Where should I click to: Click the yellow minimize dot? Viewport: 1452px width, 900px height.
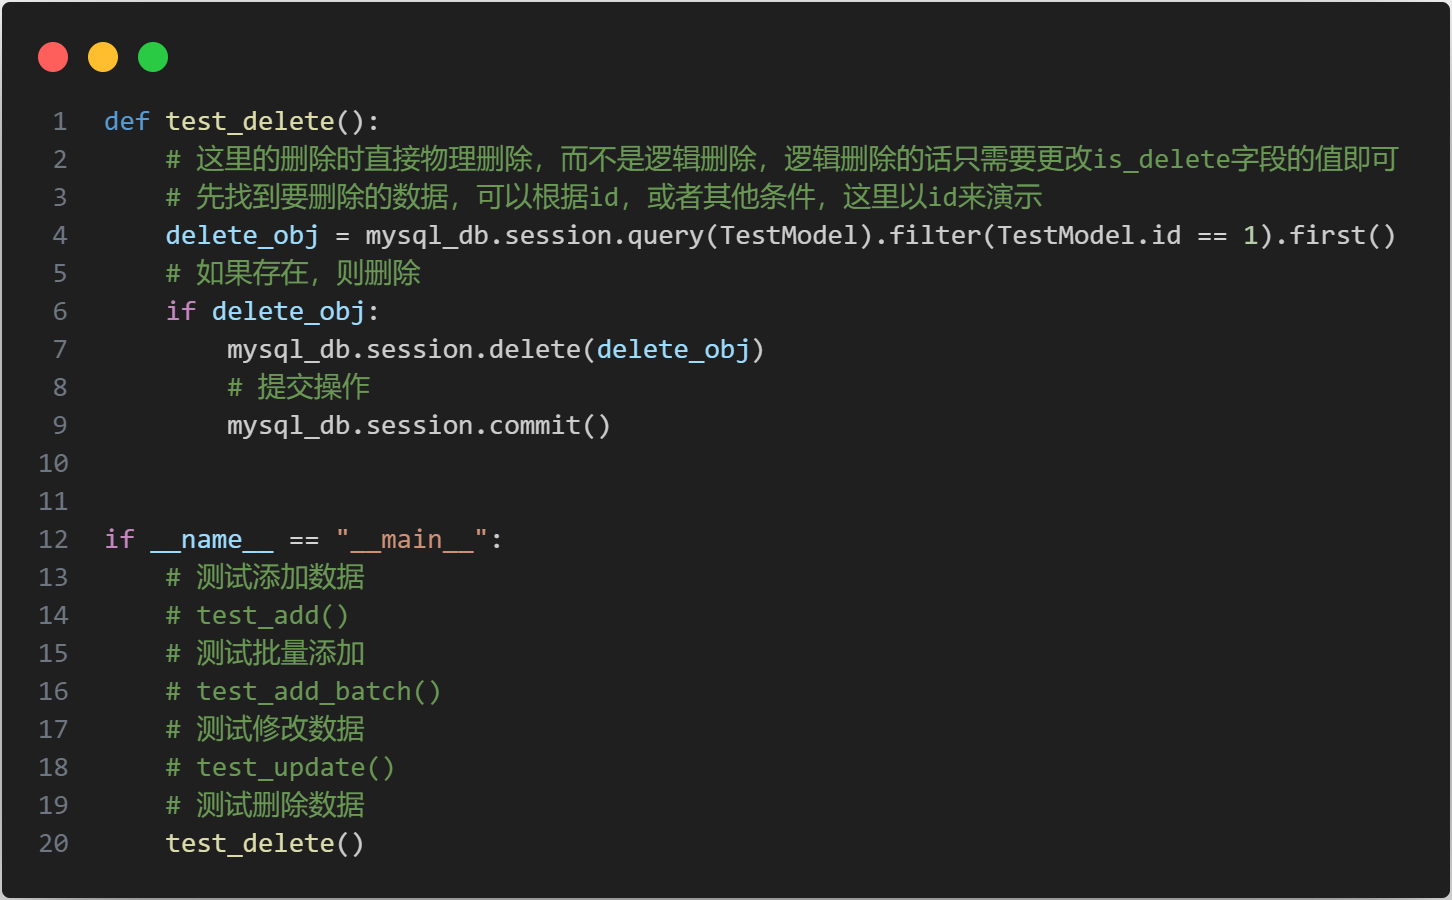point(103,57)
